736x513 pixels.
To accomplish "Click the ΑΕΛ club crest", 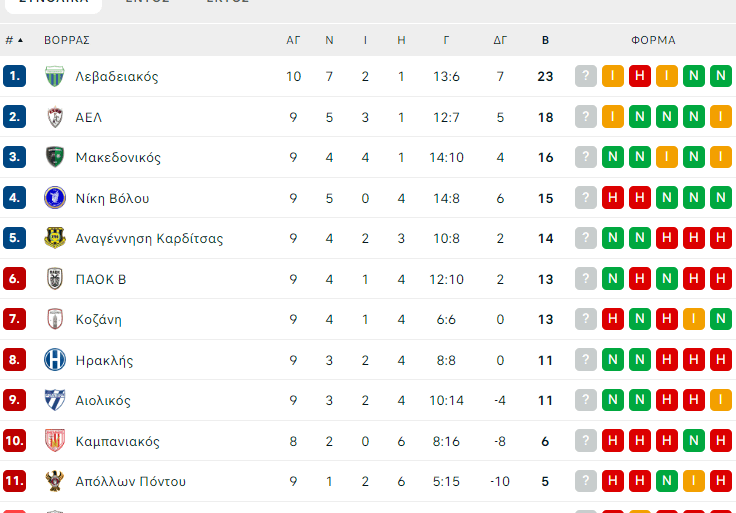I will [55, 117].
